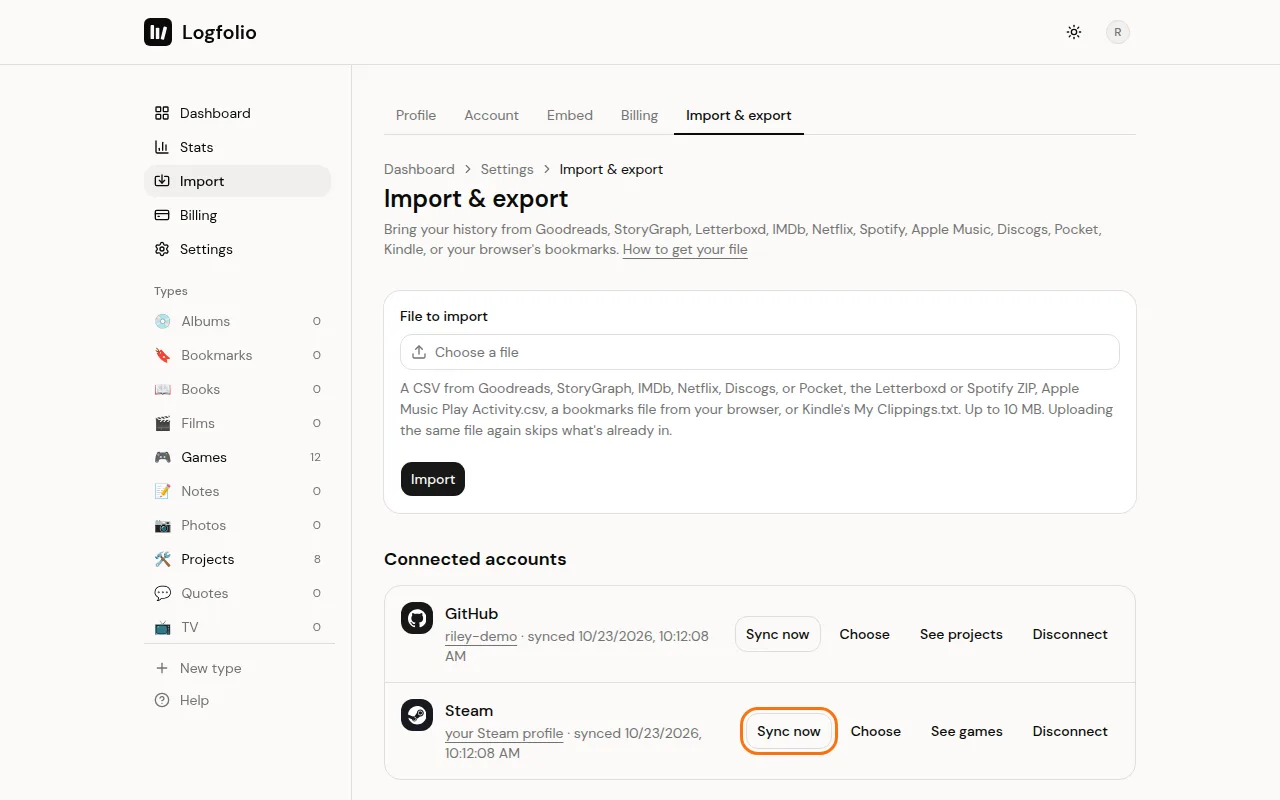Open the riley-demo GitHub link
This screenshot has width=1280, height=800.
[x=481, y=636]
